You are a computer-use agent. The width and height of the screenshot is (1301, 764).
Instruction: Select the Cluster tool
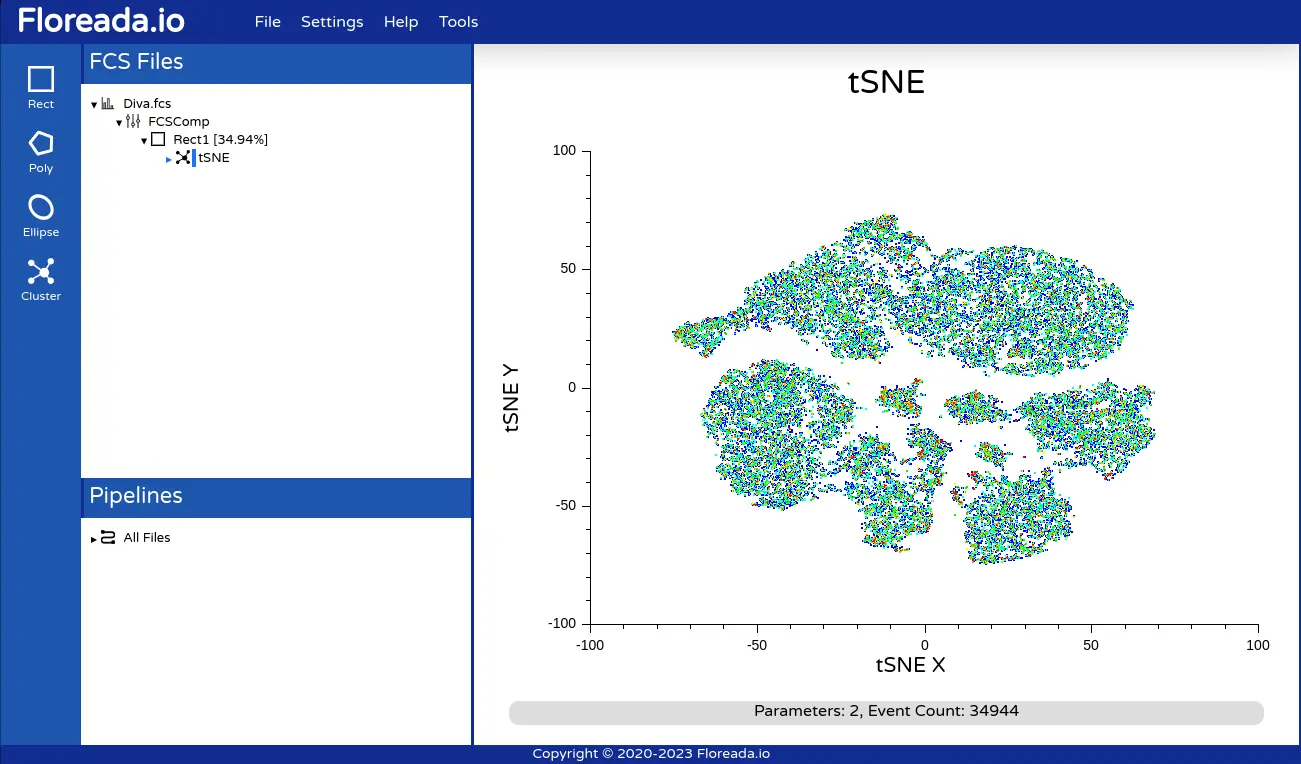(41, 279)
